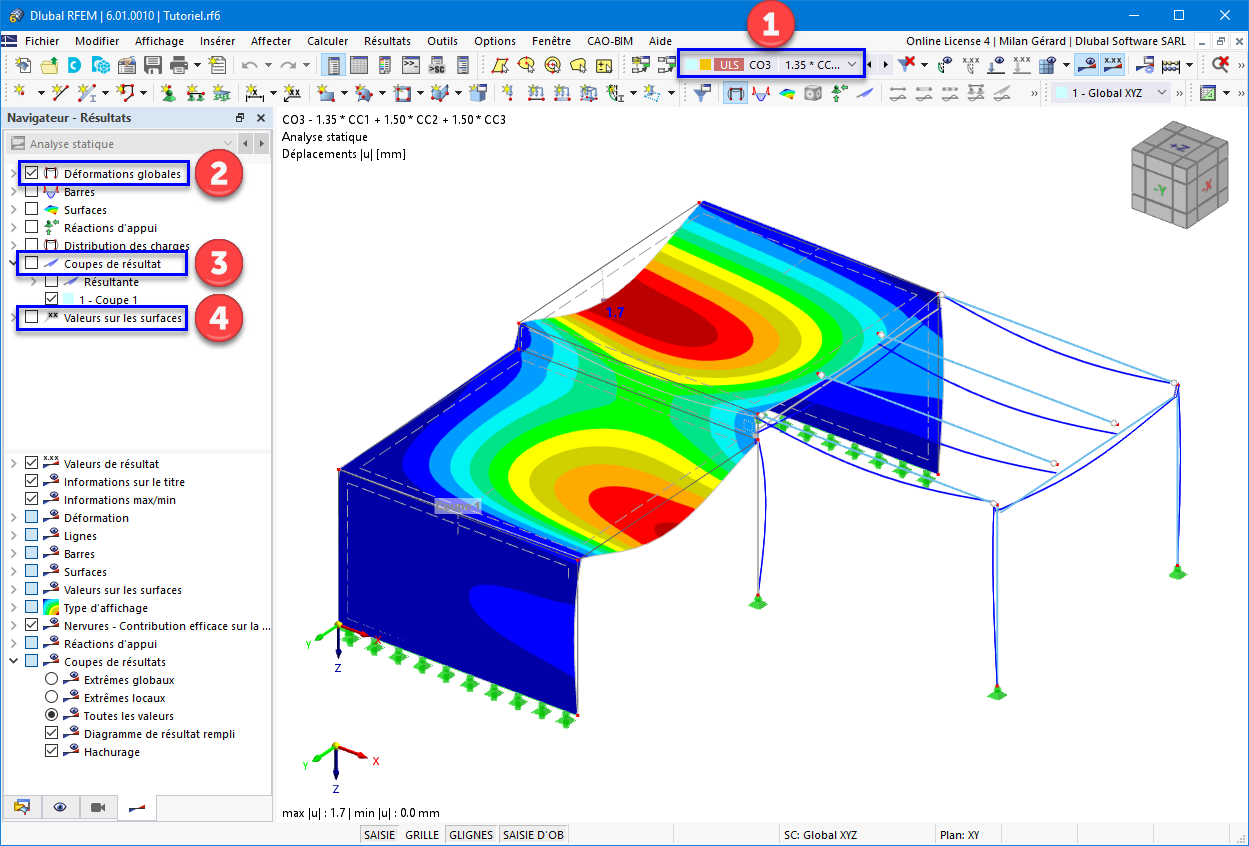
Task: Toggle the GLIGNES status bar button
Action: [x=471, y=835]
